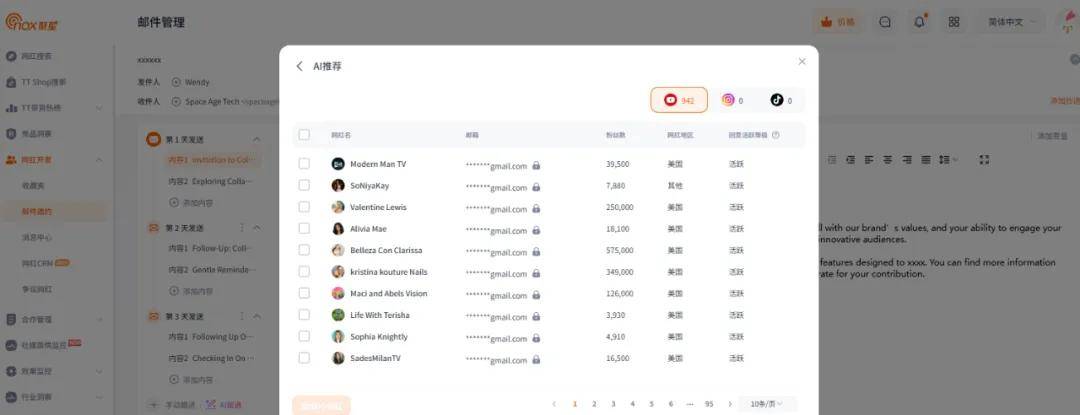Open Modern Man TV avatar
This screenshot has height=415, width=1080.
(338, 164)
